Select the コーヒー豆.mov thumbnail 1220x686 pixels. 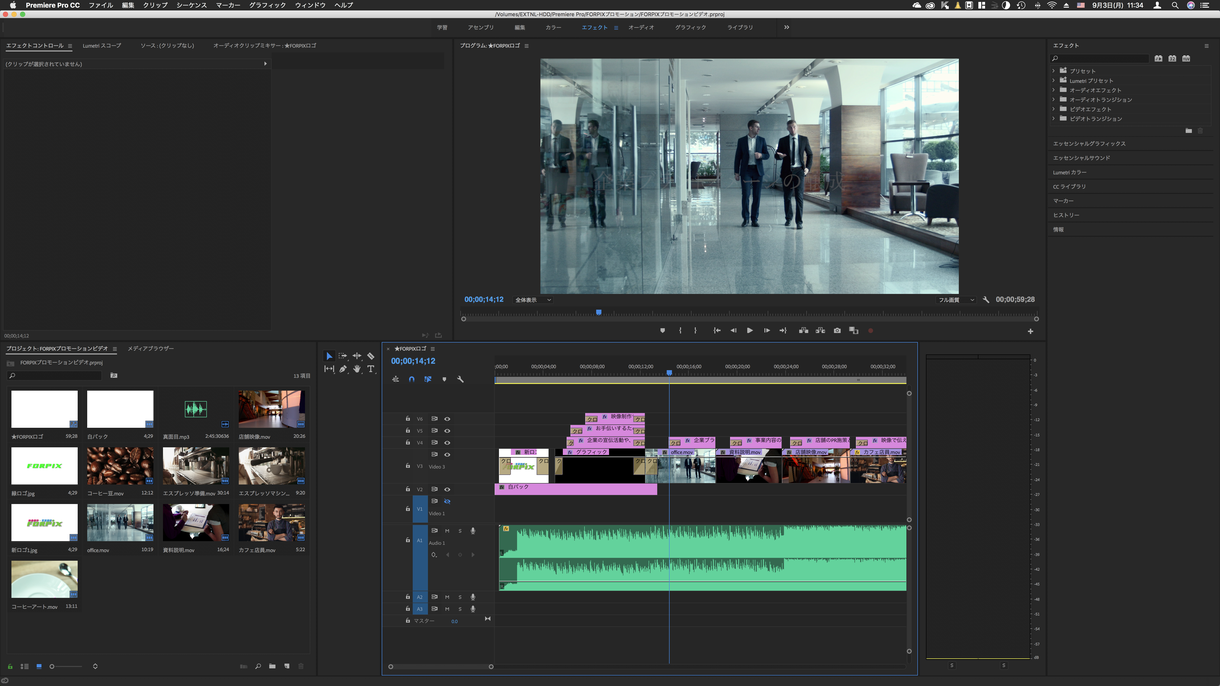tap(120, 466)
